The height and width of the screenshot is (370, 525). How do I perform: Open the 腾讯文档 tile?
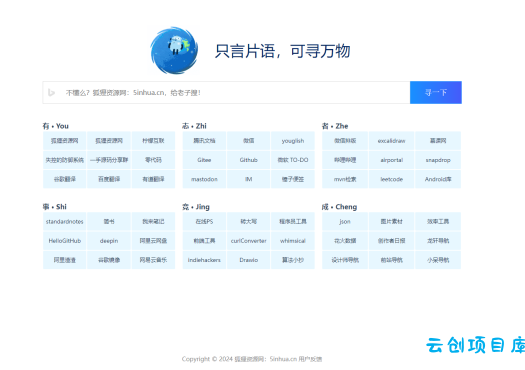click(x=204, y=141)
